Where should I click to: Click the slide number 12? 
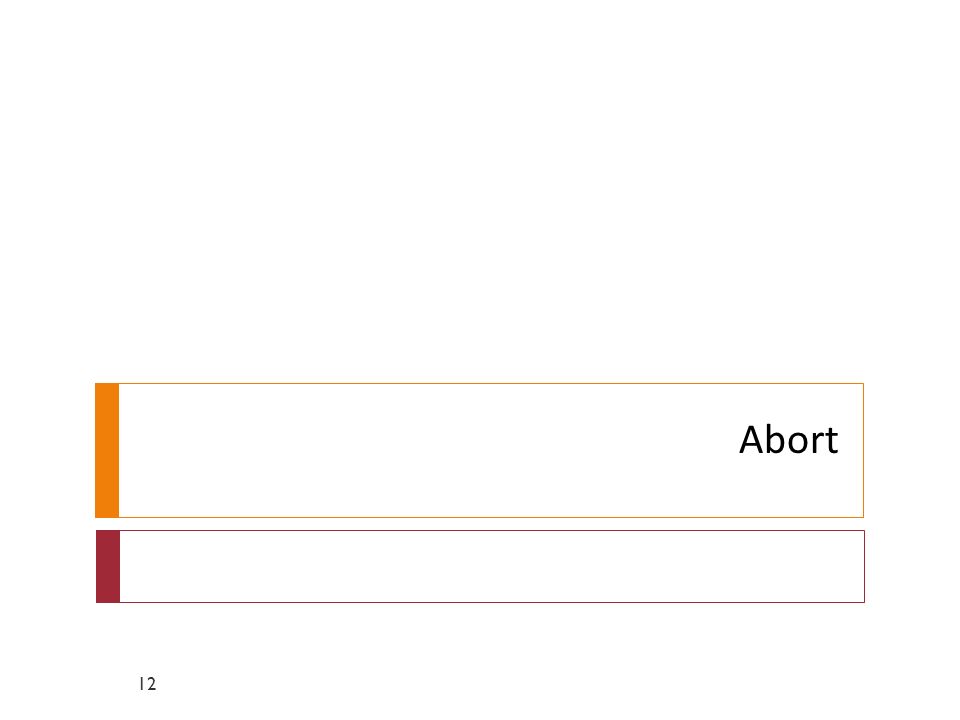tap(148, 684)
